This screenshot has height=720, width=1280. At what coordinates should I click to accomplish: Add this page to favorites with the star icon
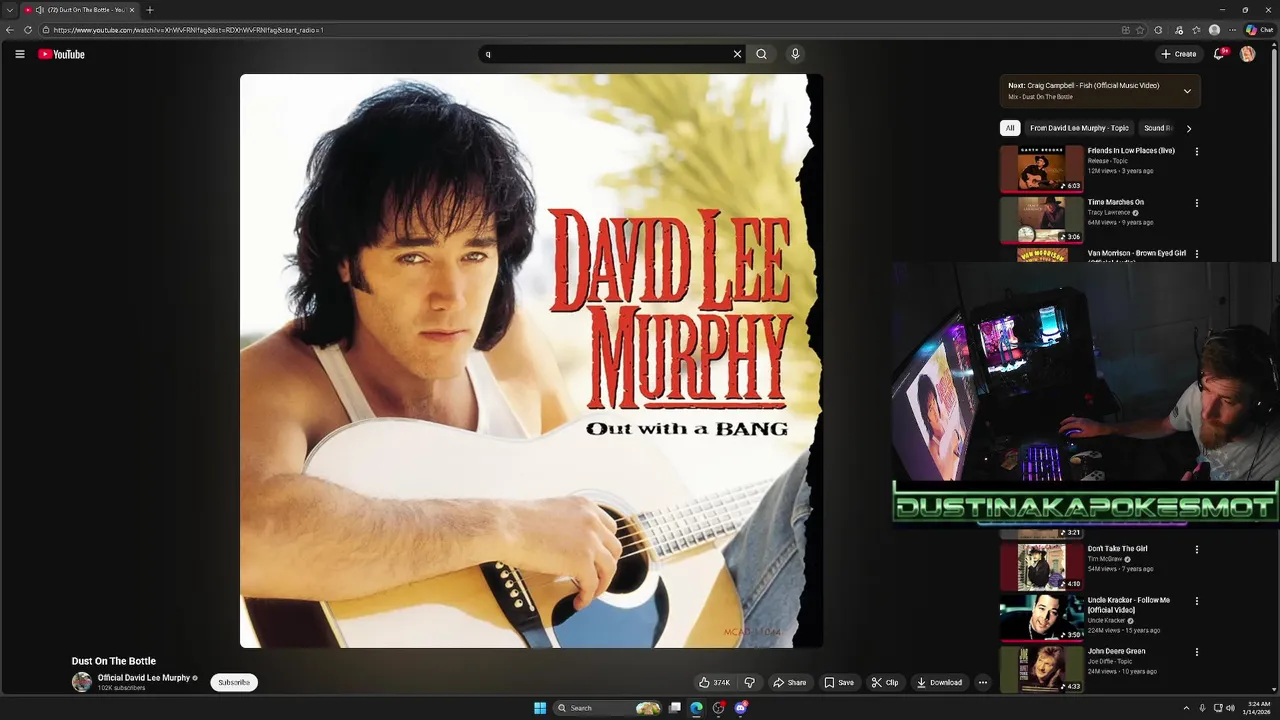pos(1140,30)
